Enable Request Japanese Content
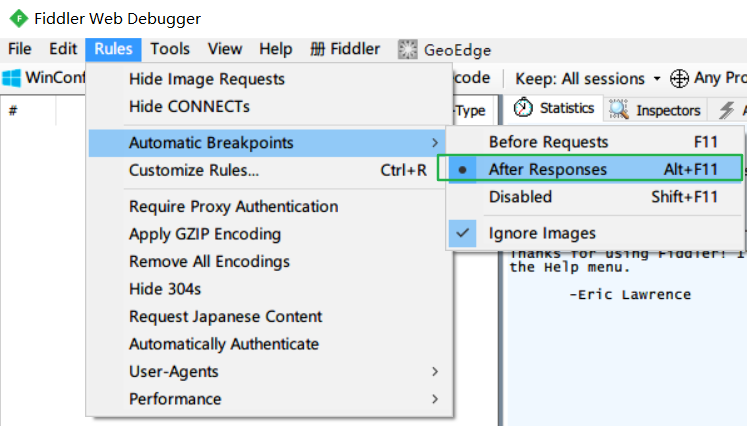Viewport: 747px width, 426px height. click(269, 317)
